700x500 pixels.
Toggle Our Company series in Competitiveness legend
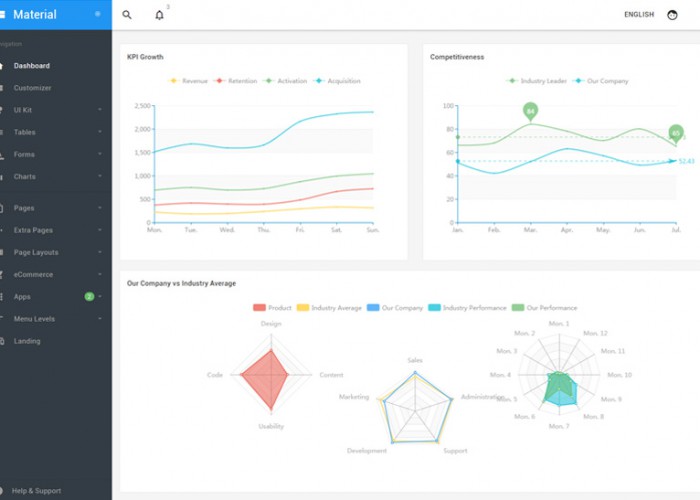click(x=600, y=81)
